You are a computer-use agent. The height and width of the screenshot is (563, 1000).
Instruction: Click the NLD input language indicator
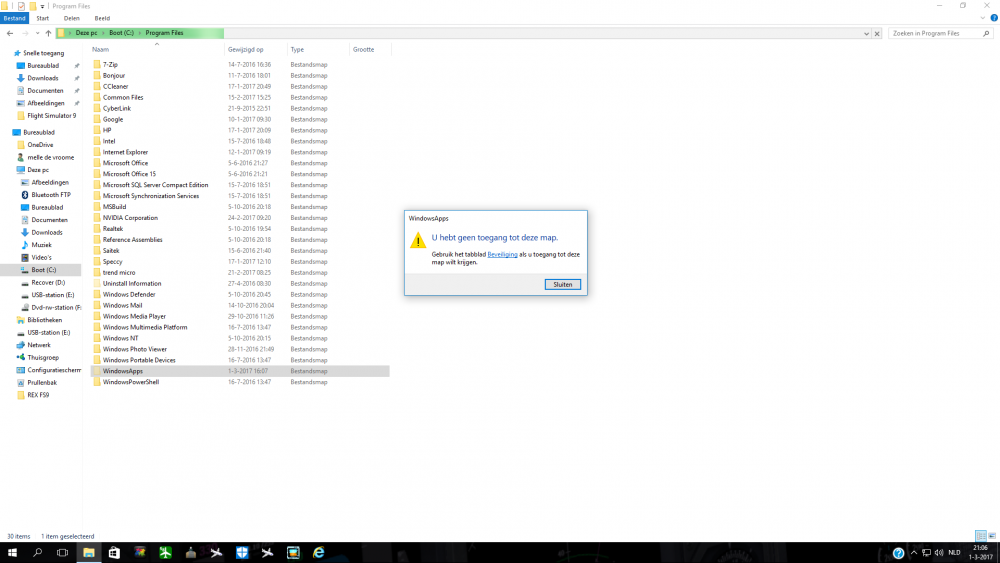coord(954,553)
